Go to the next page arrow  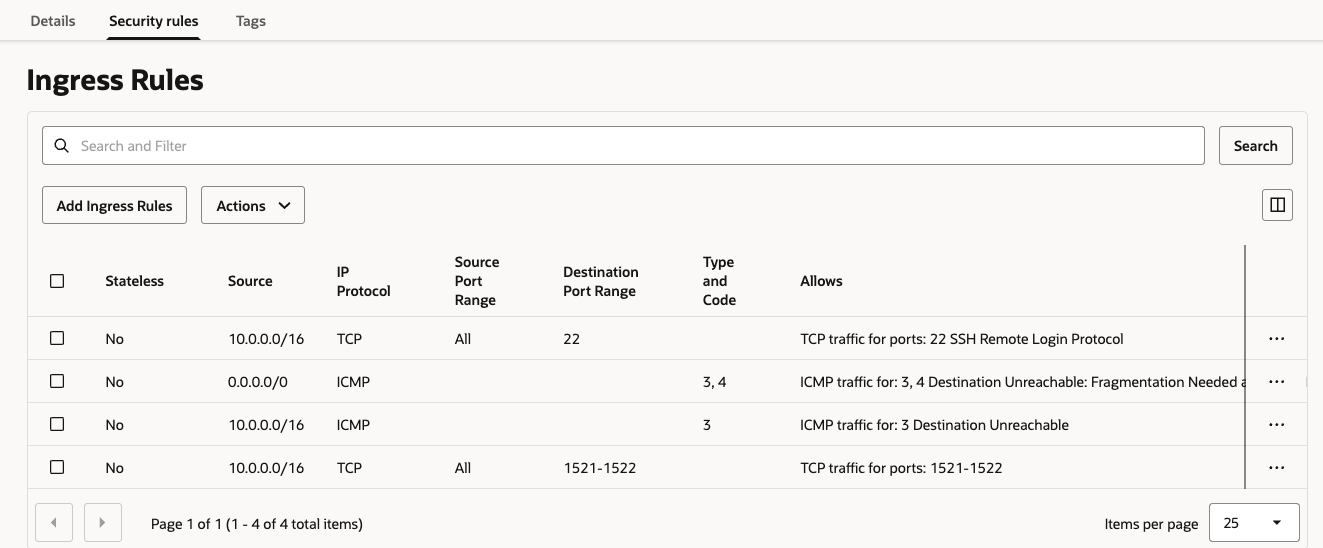click(x=103, y=523)
